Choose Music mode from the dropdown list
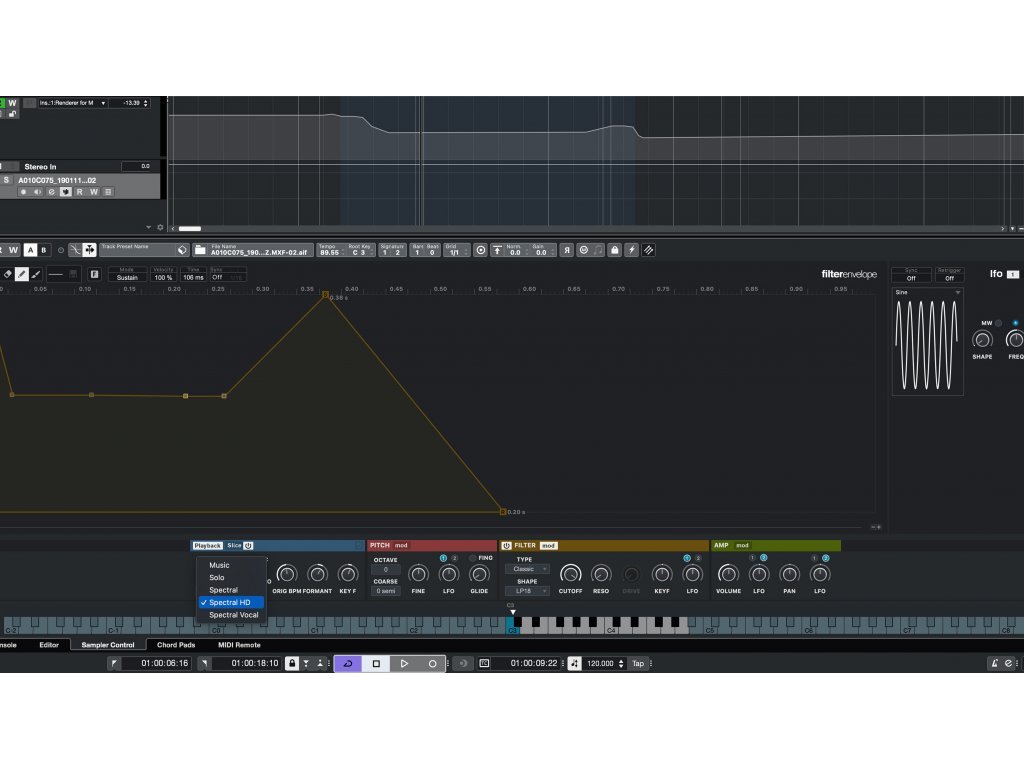 (219, 565)
